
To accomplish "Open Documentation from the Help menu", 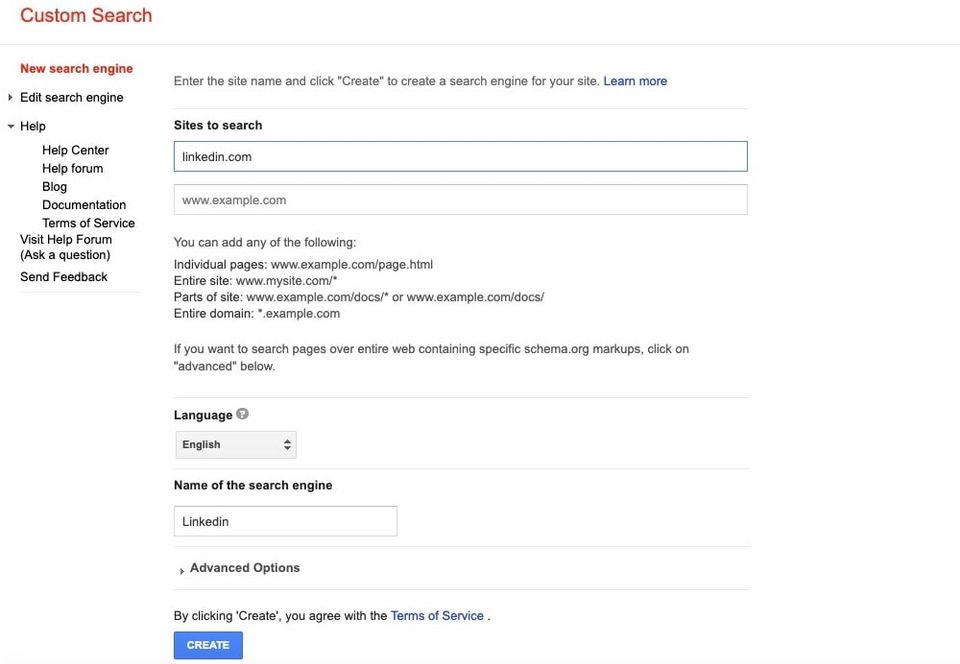I will point(84,205).
